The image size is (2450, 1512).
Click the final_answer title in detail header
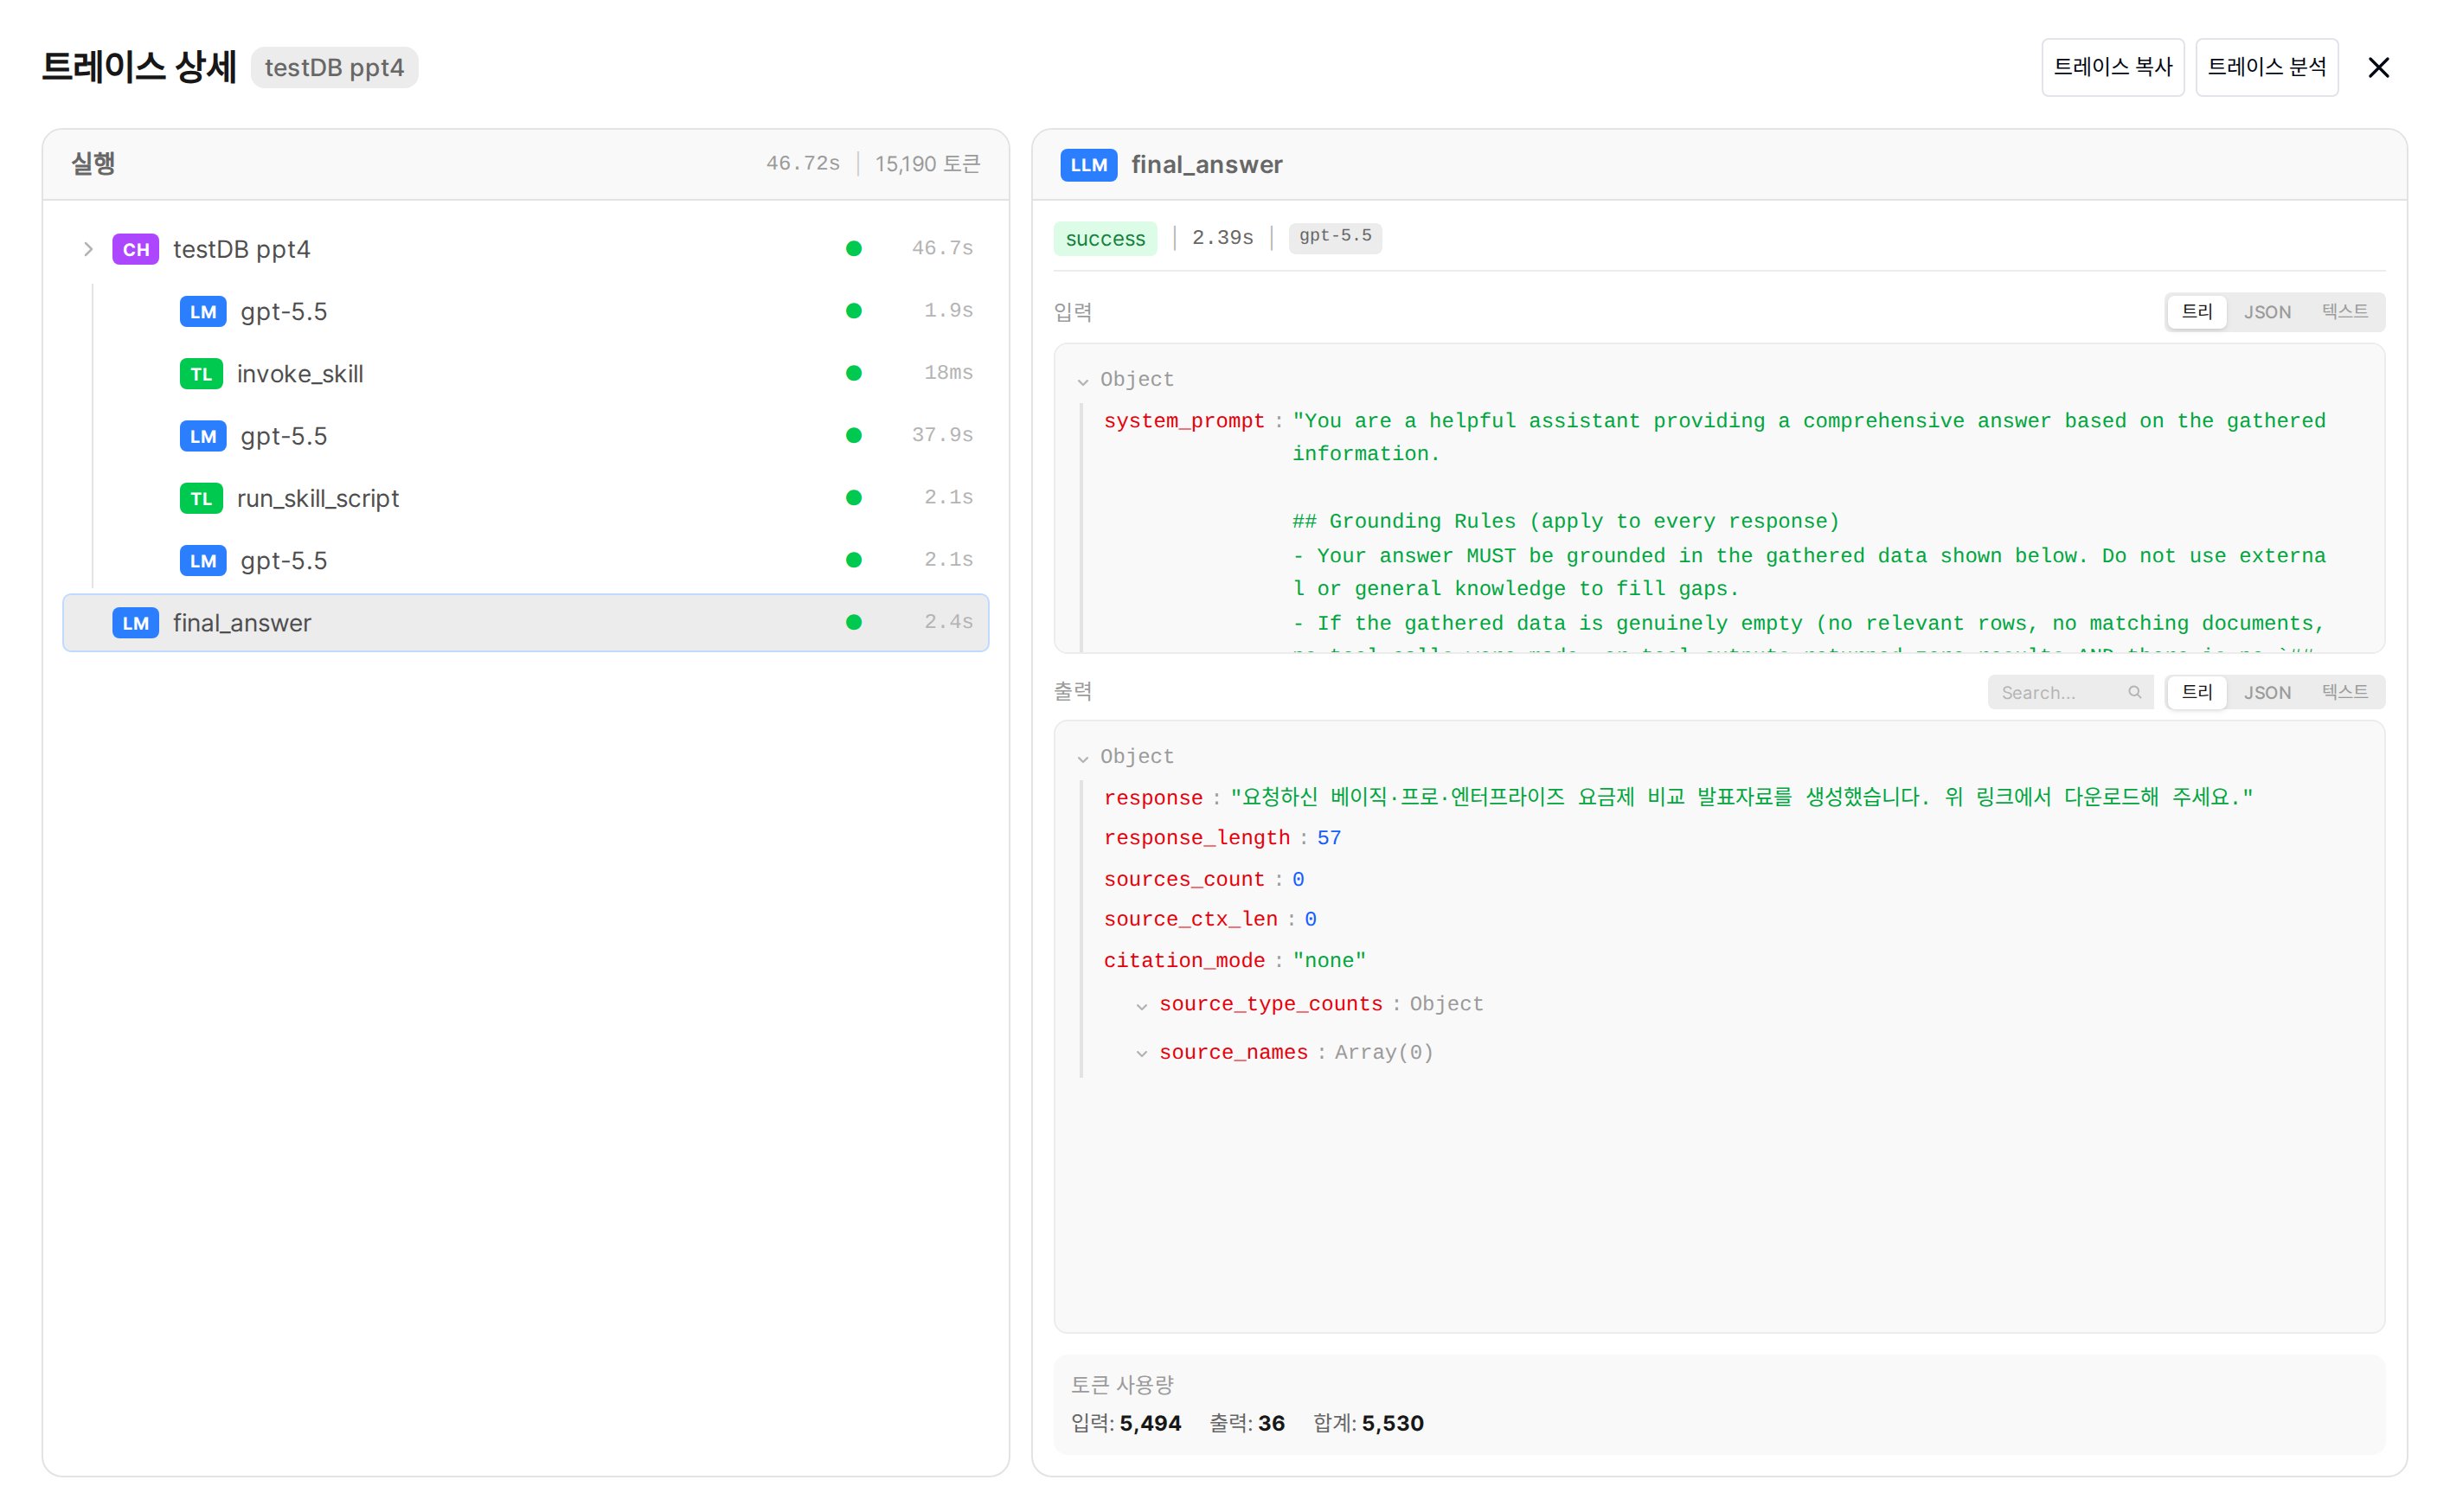pyautogui.click(x=1206, y=165)
